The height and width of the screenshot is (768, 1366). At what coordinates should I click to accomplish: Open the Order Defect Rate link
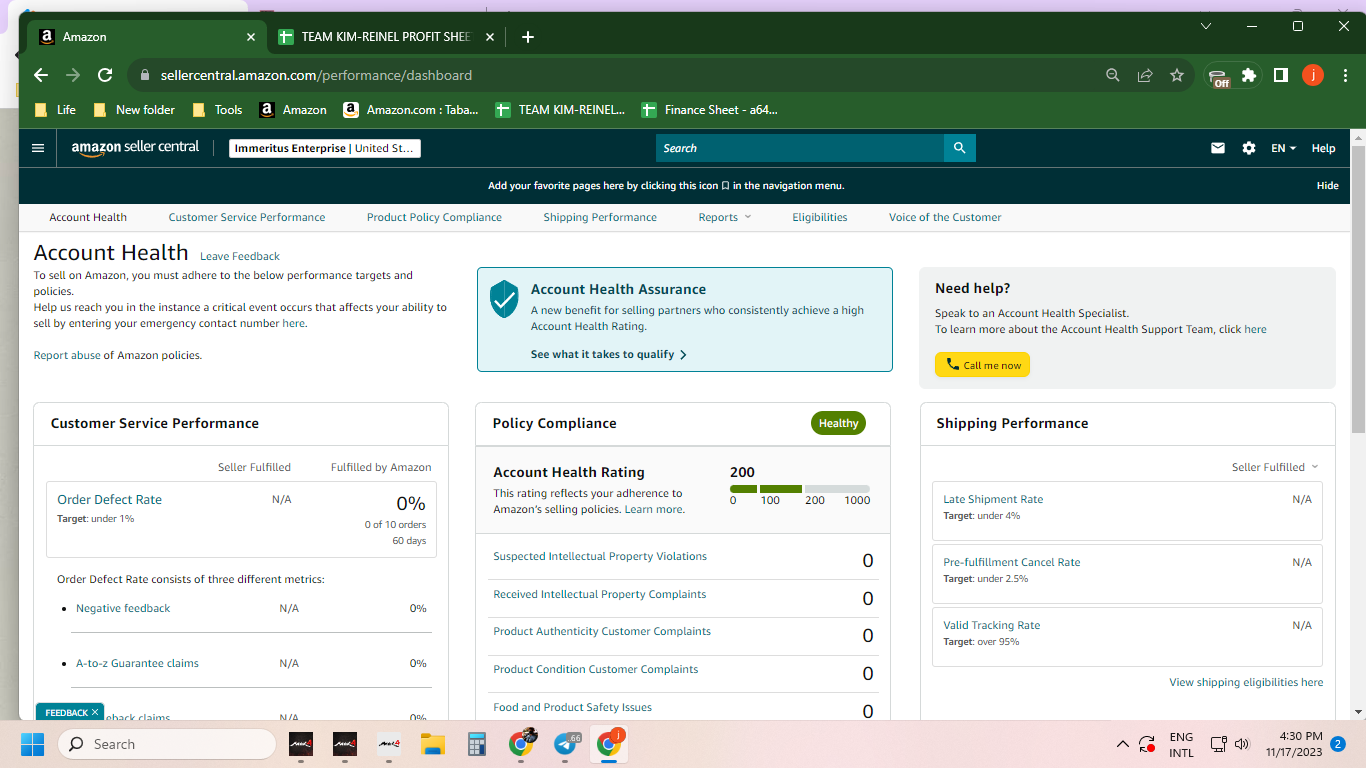(109, 499)
